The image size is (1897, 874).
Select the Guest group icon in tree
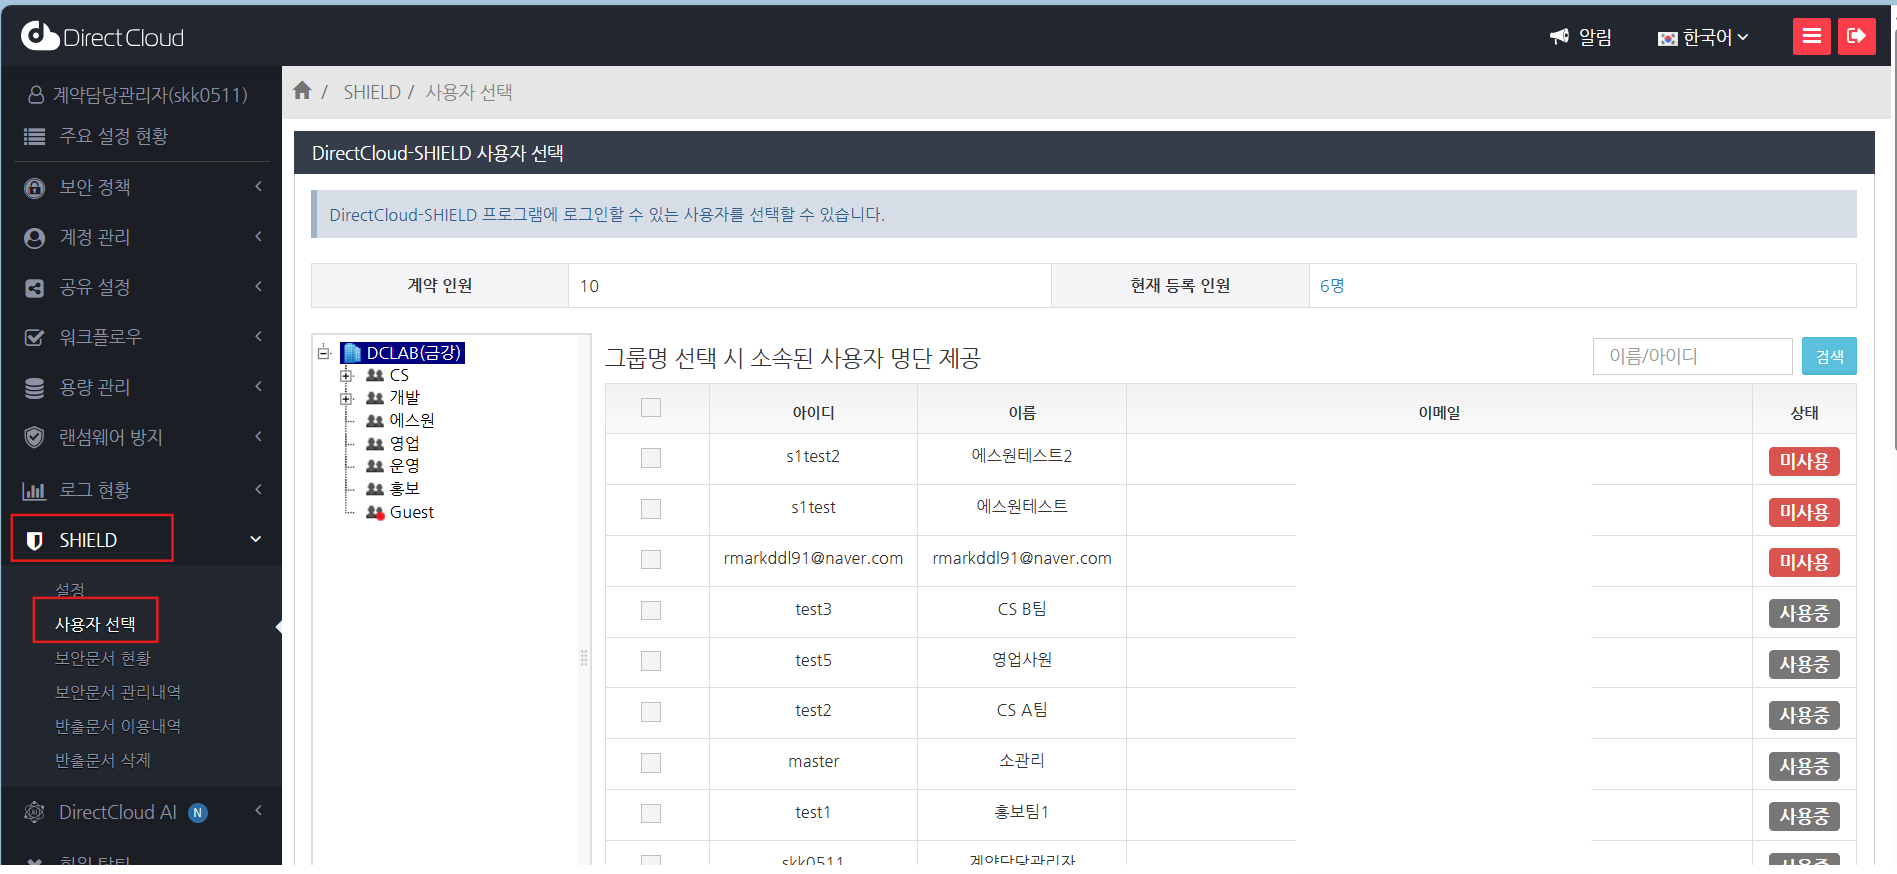[375, 513]
